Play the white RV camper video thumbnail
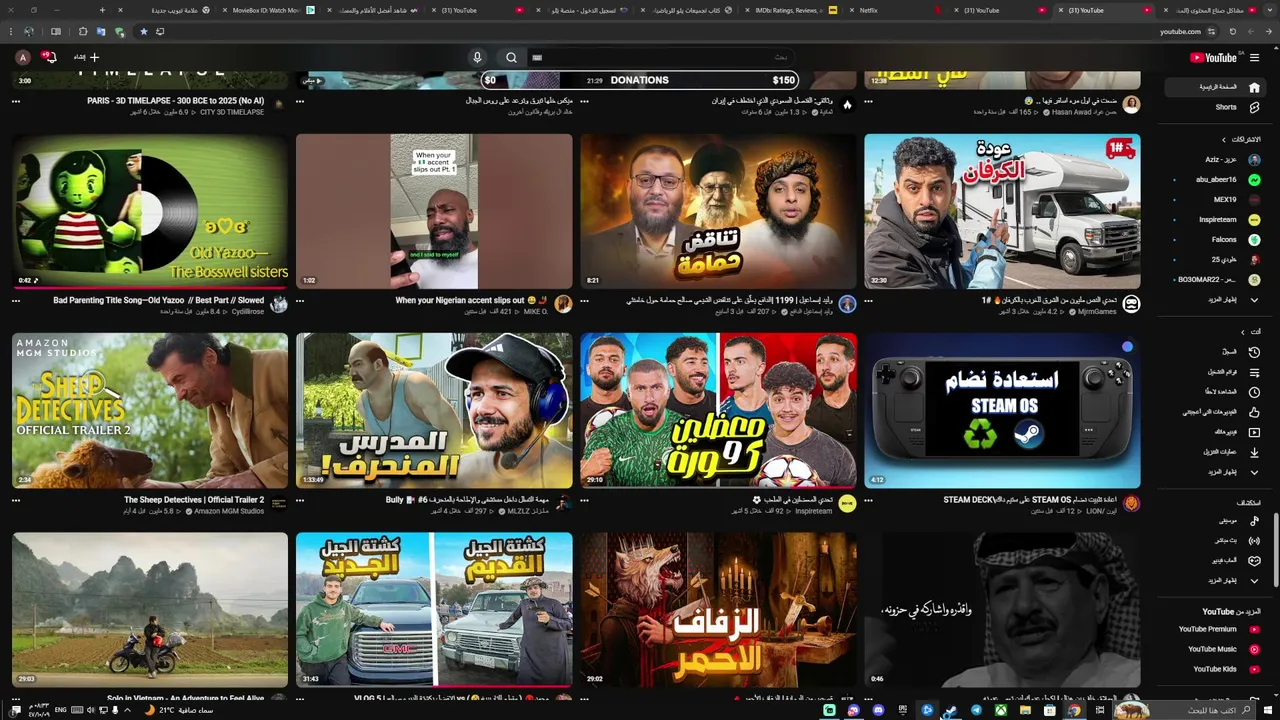Image resolution: width=1280 pixels, height=720 pixels. pos(1002,211)
